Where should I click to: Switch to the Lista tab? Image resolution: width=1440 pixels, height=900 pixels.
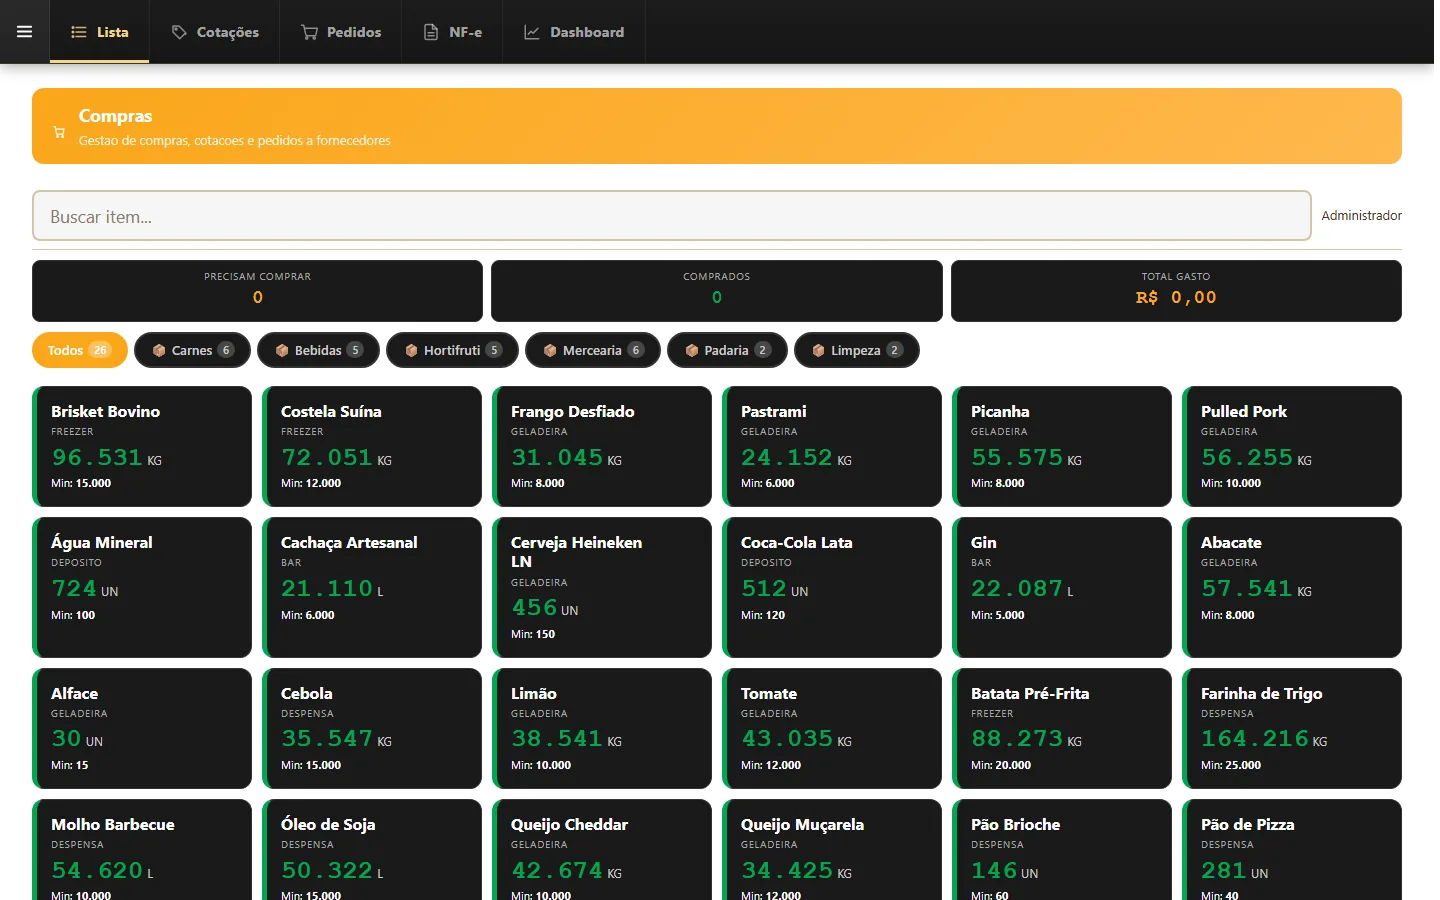tap(99, 32)
